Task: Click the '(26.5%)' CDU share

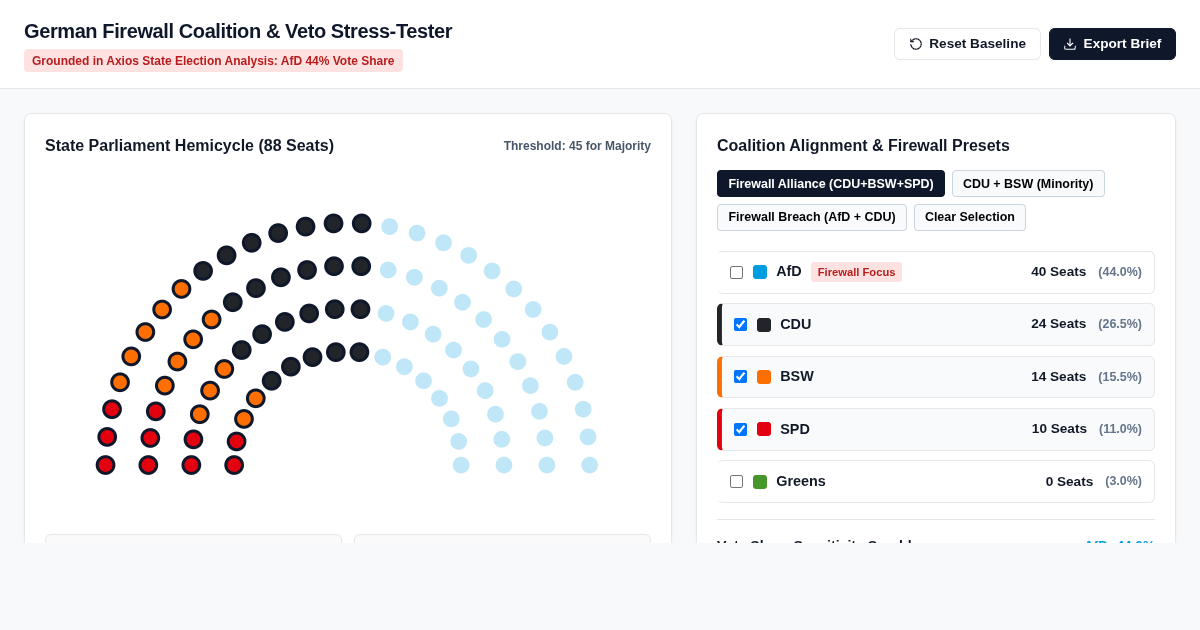Action: 1120,324
